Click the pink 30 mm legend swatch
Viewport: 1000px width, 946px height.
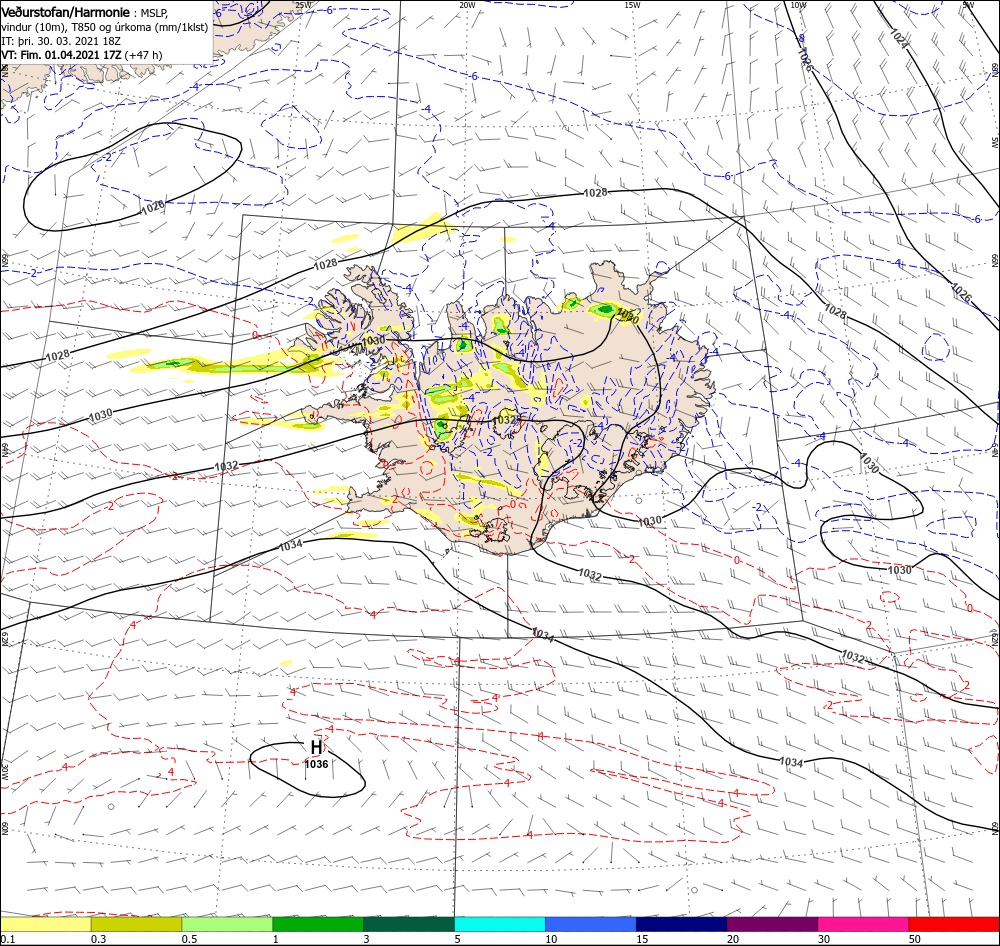(863, 924)
